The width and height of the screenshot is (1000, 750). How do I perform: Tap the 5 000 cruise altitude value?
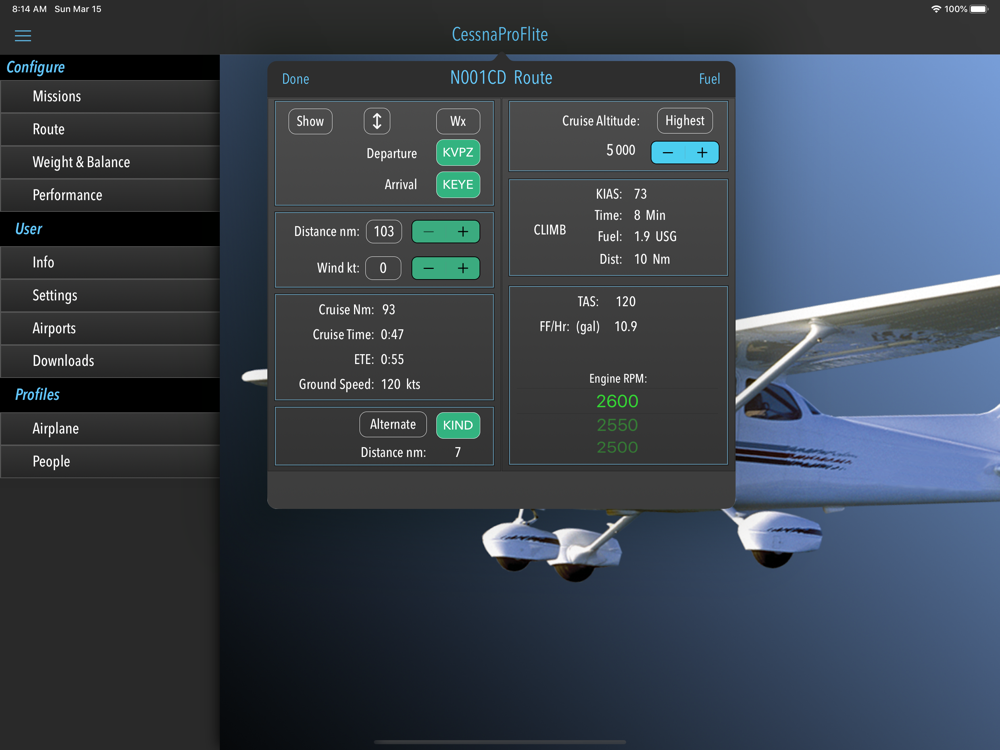pyautogui.click(x=621, y=151)
